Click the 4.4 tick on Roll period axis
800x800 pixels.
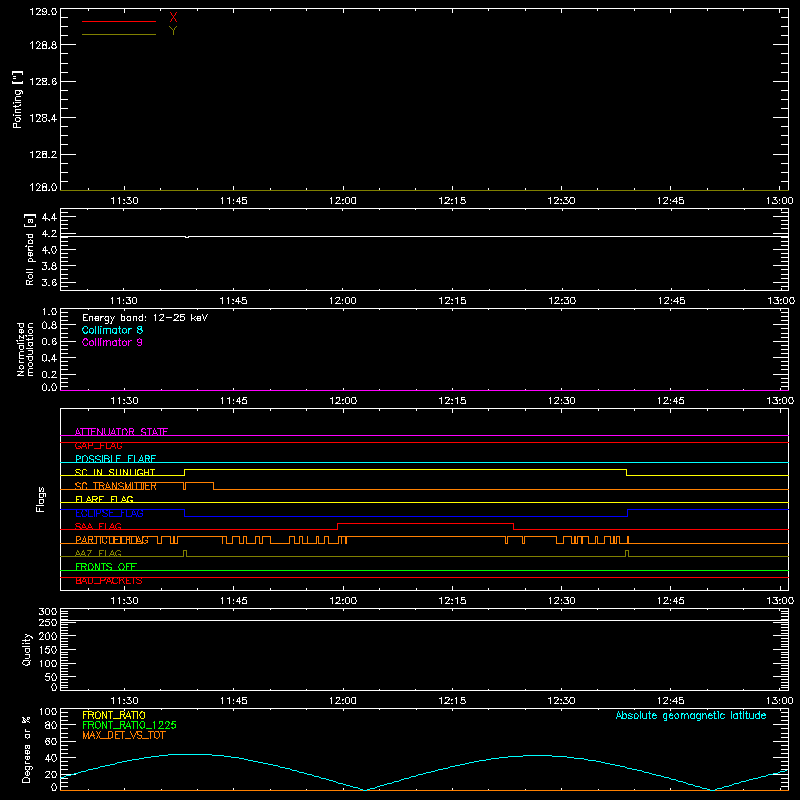pyautogui.click(x=49, y=217)
